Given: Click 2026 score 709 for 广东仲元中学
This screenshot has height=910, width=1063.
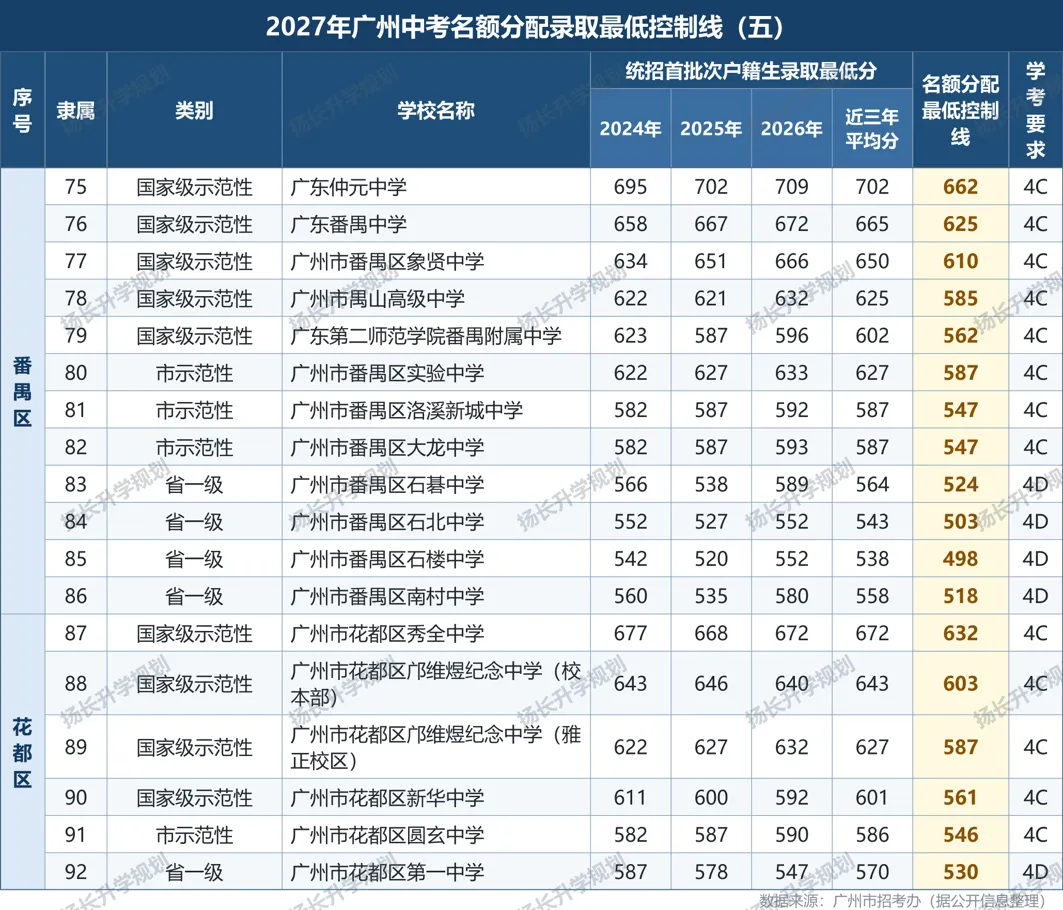Looking at the screenshot, I should tap(791, 187).
